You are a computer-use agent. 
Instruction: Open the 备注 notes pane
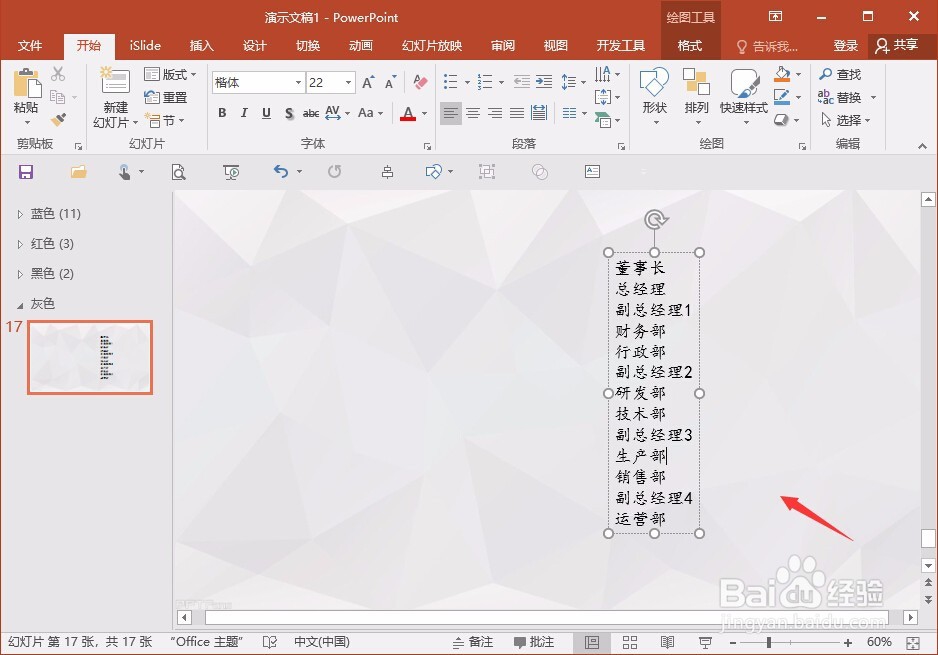(473, 642)
